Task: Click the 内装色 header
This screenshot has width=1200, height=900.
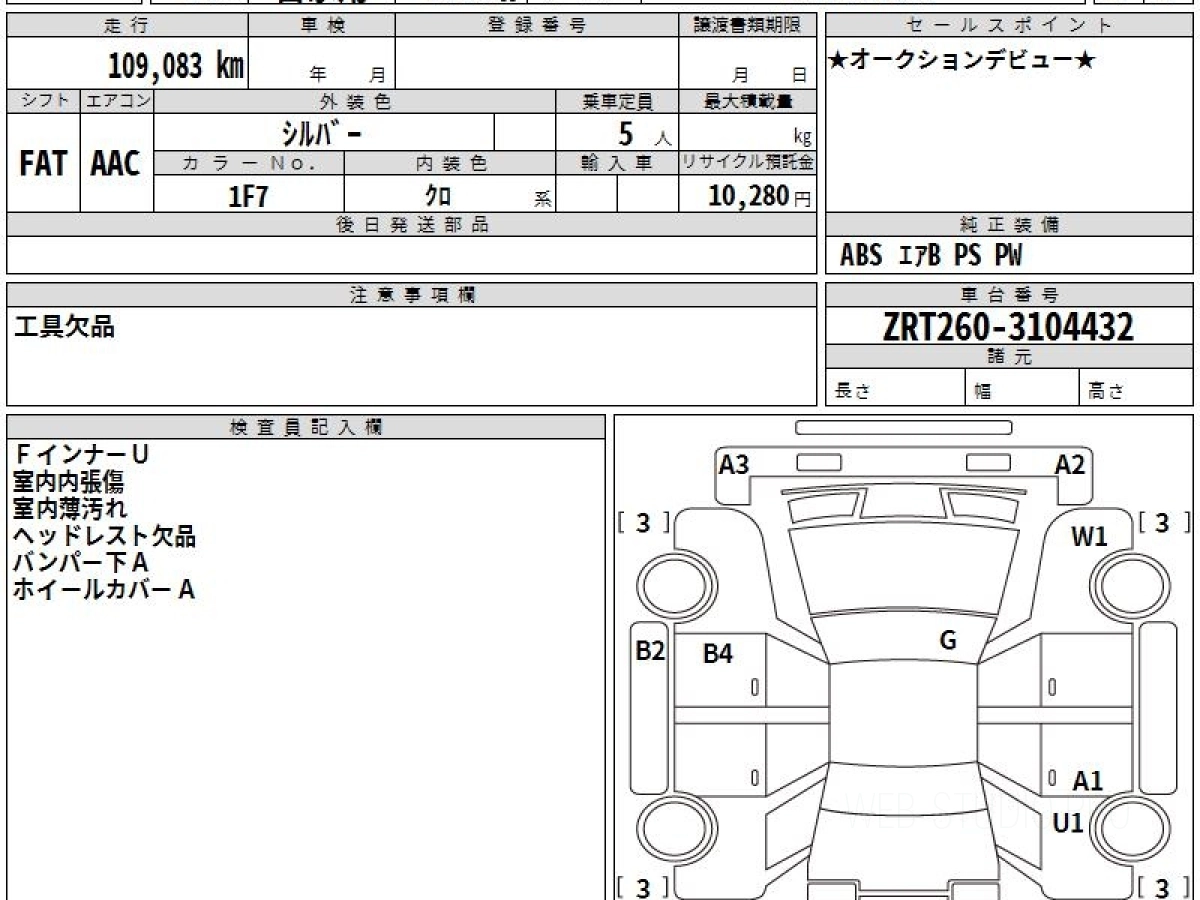Action: [450, 163]
